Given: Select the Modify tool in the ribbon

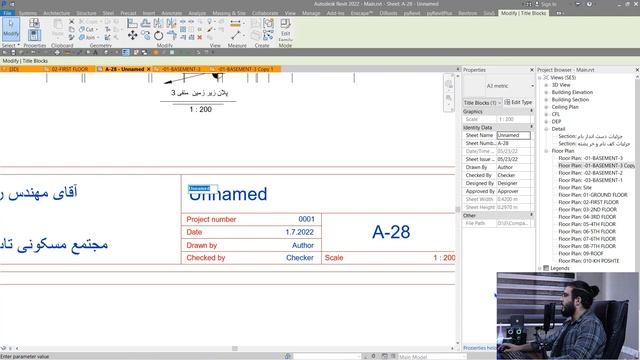Looking at the screenshot, I should pyautogui.click(x=11, y=29).
